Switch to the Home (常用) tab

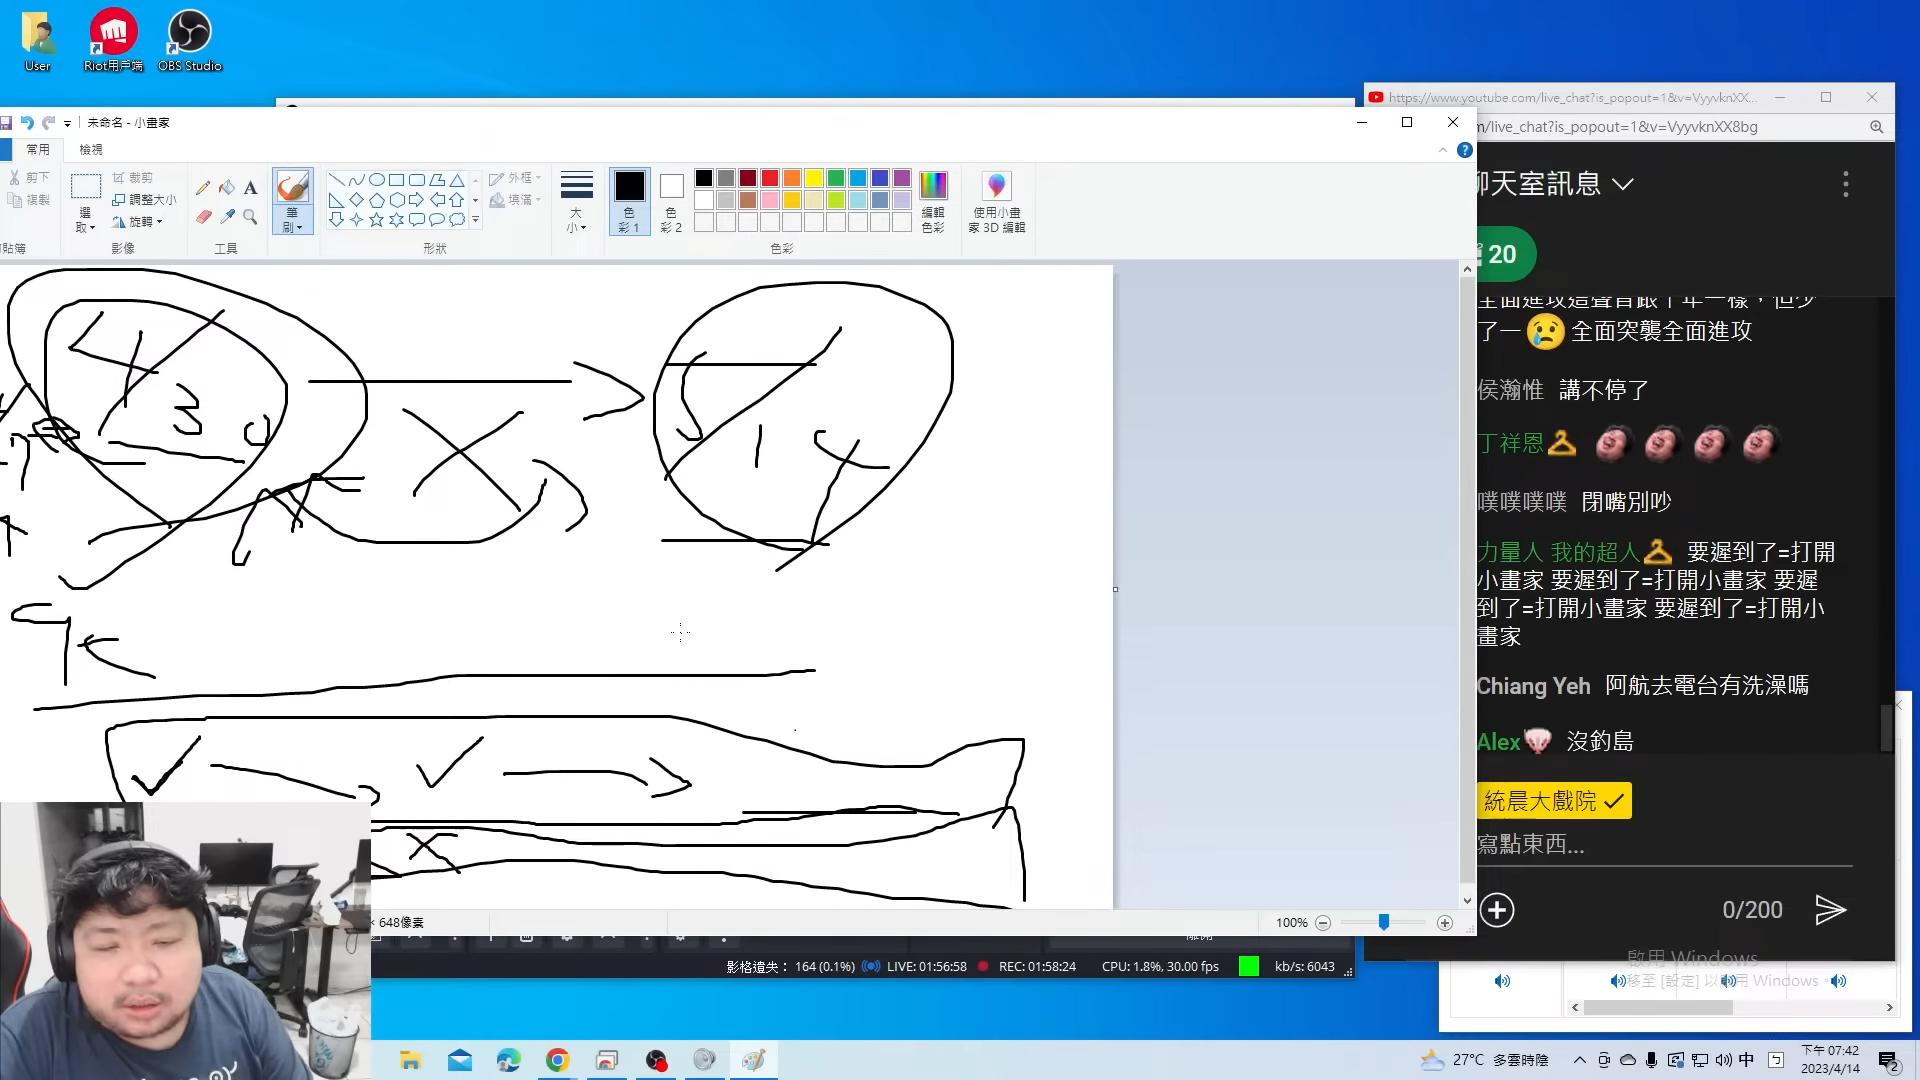[x=38, y=150]
